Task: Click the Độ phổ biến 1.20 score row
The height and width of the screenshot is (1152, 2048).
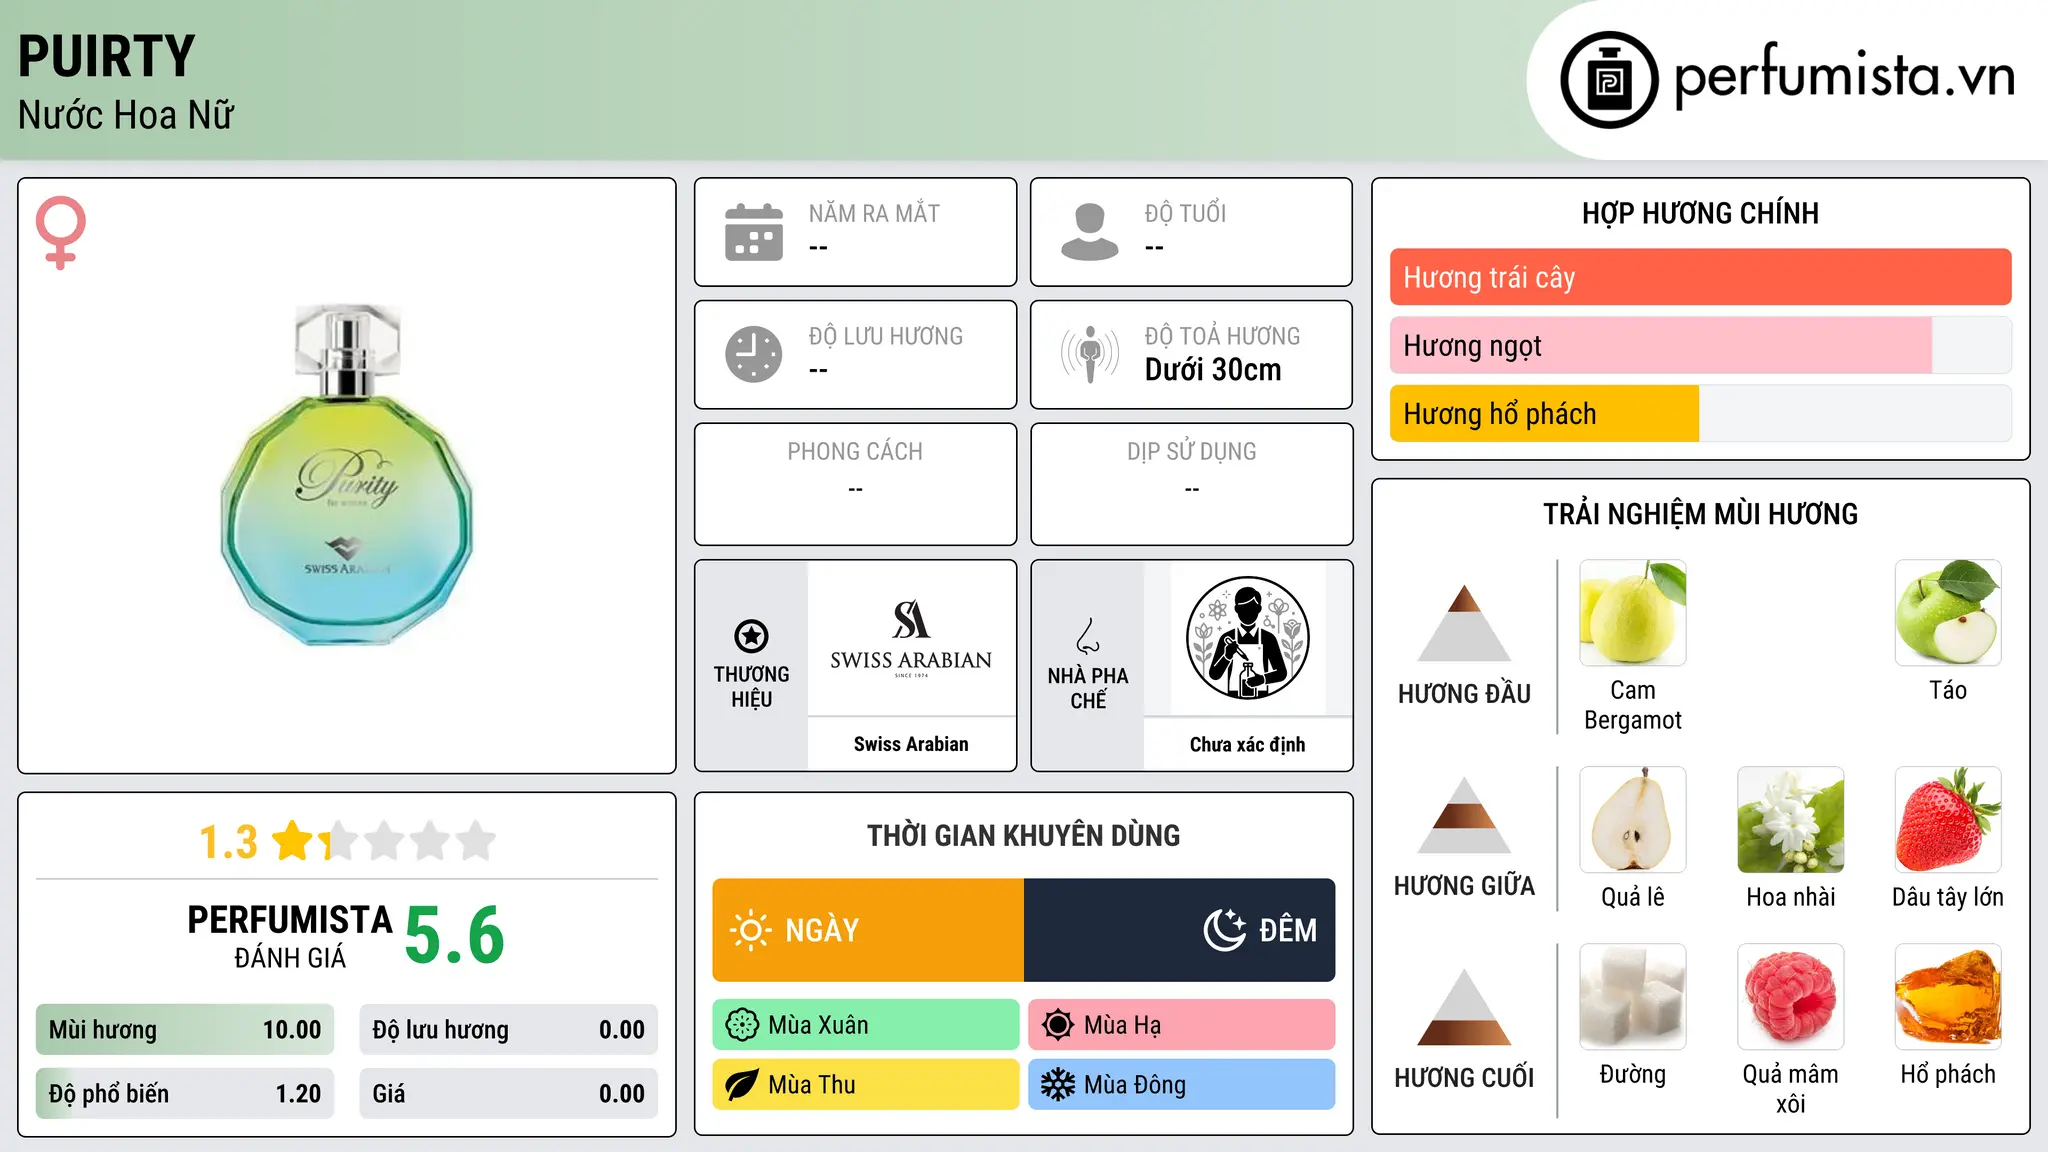Action: click(185, 1094)
